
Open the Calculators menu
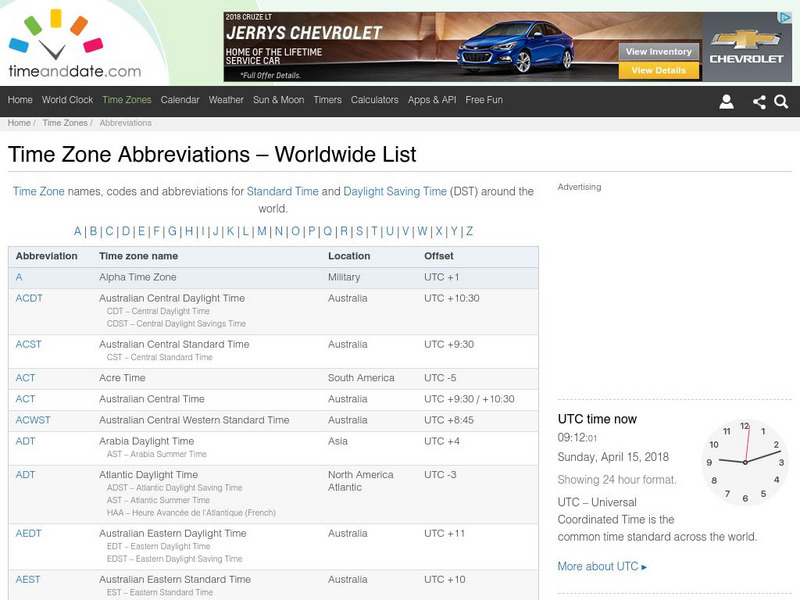tap(374, 100)
